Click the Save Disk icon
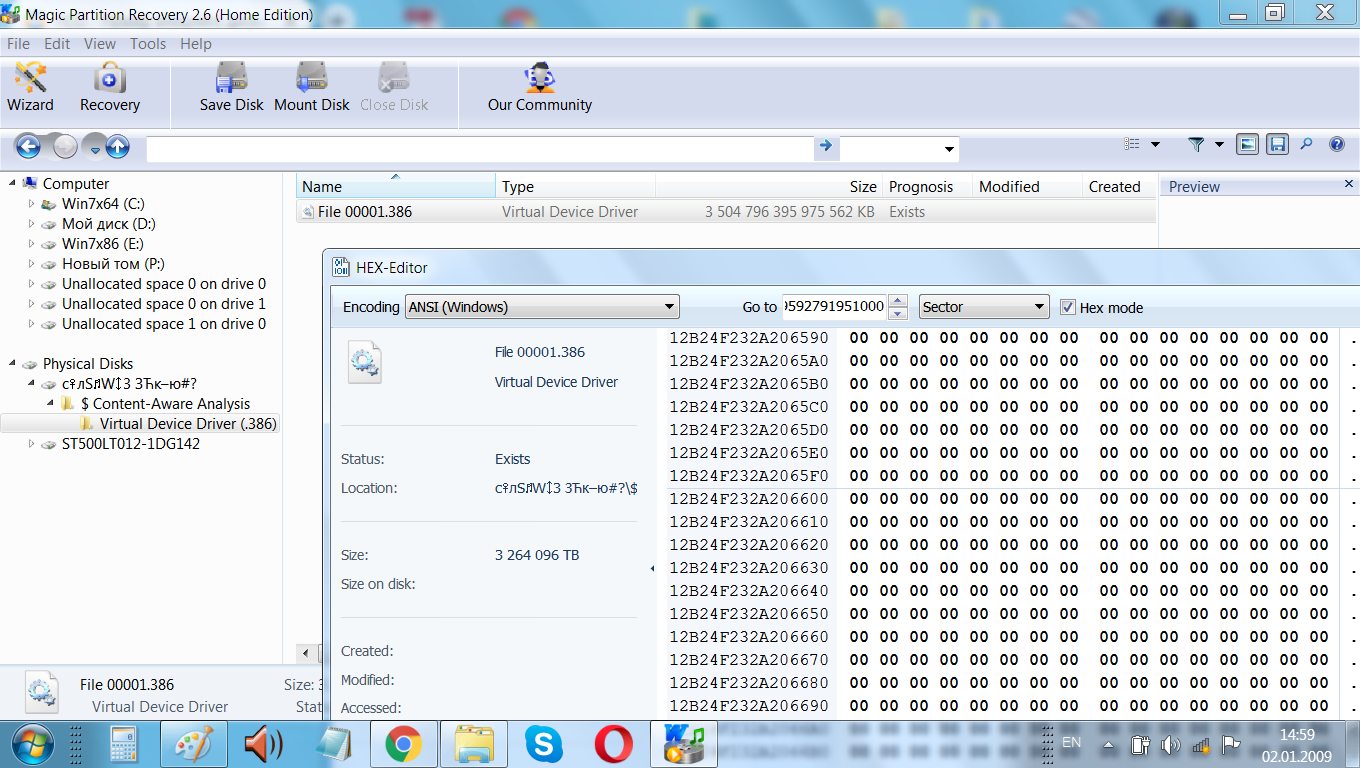This screenshot has height=768, width=1360. coord(231,87)
